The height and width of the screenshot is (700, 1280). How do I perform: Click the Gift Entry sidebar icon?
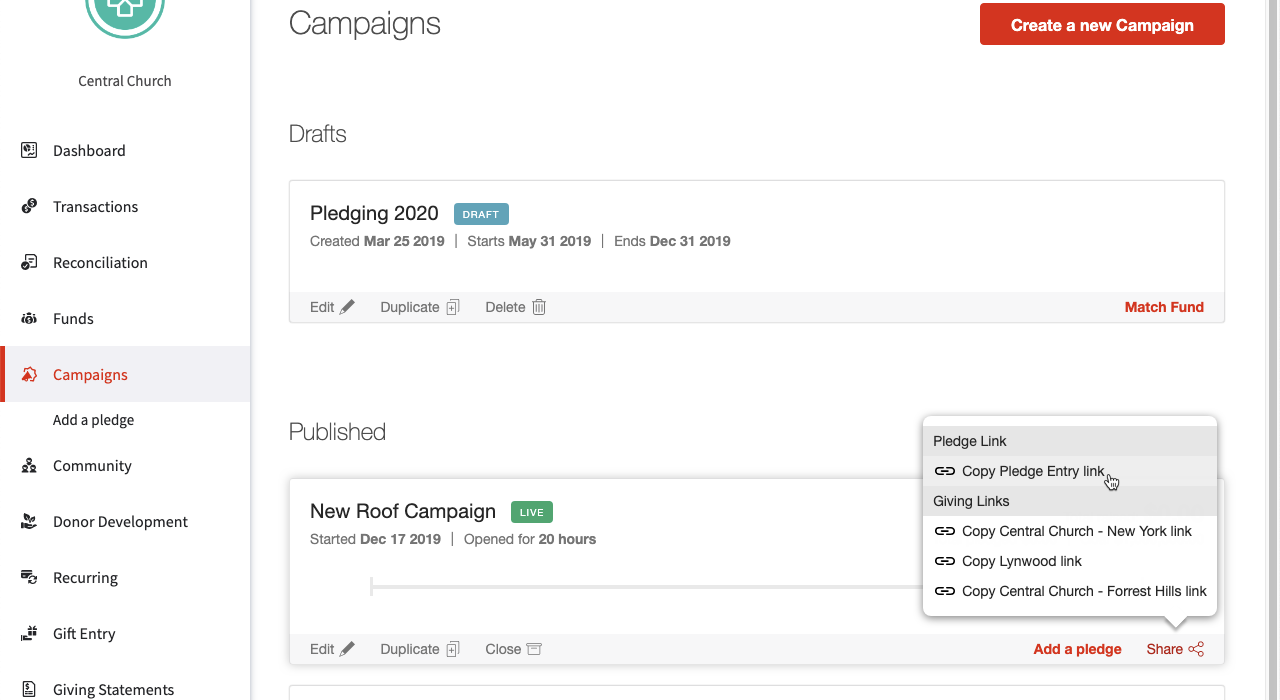coord(29,634)
